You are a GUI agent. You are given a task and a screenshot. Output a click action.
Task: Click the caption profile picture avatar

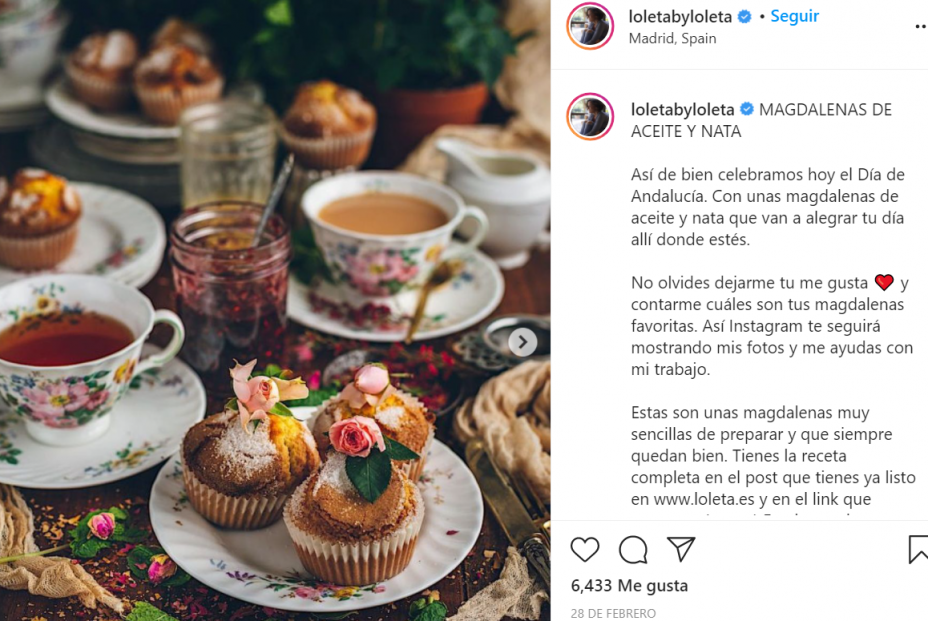(x=589, y=116)
